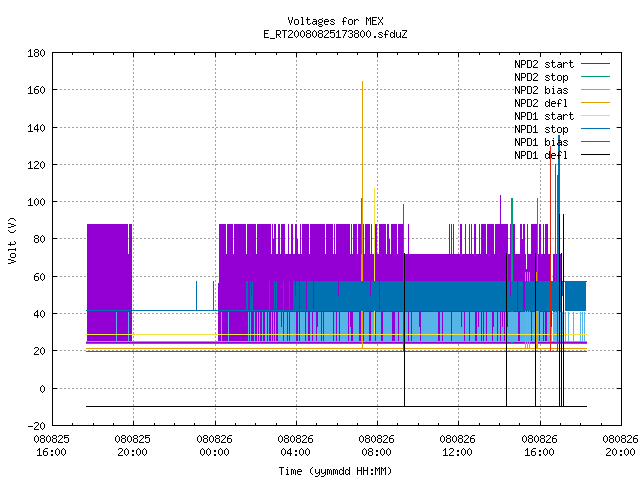Click the 'NPD1 bias' legend label
The image size is (640, 480).
[541, 142]
